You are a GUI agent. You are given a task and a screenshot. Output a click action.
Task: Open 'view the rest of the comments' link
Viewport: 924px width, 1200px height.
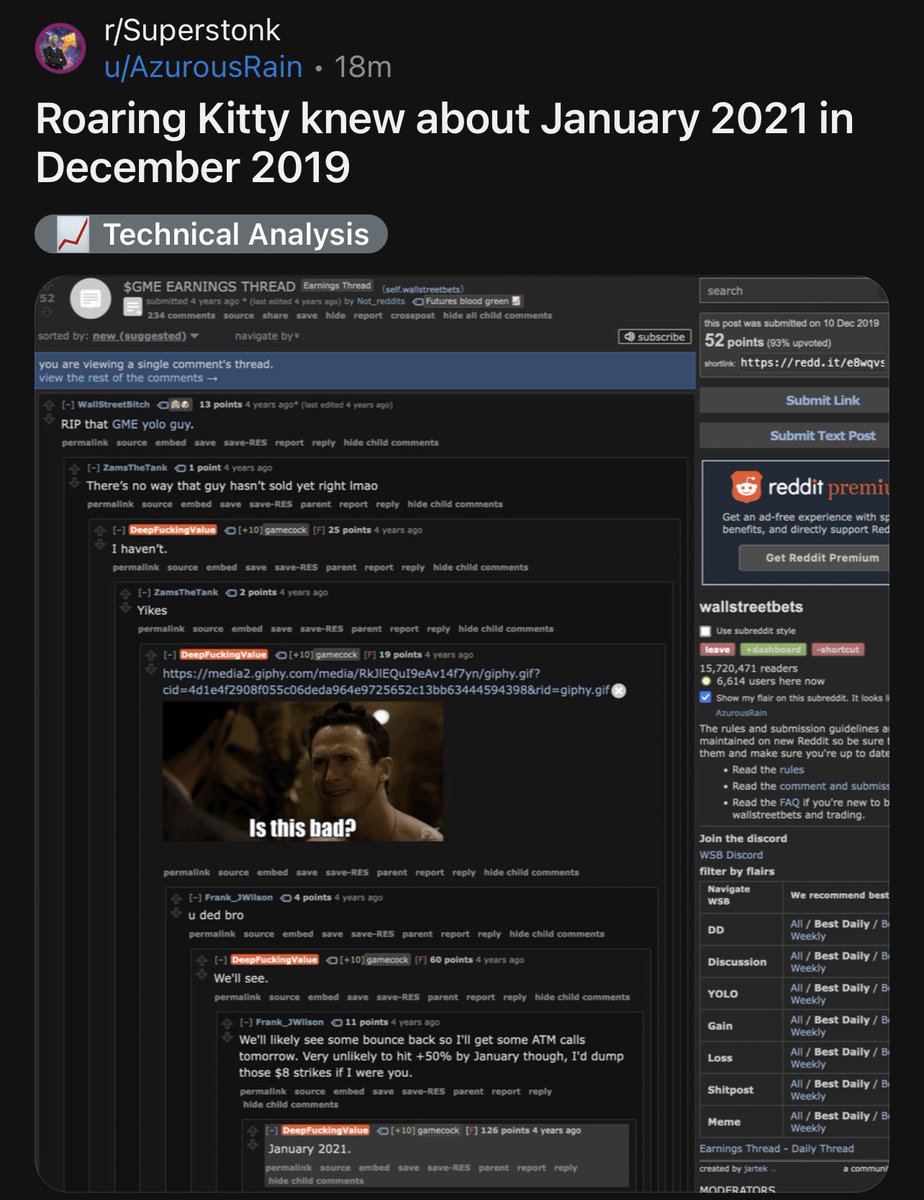128,378
